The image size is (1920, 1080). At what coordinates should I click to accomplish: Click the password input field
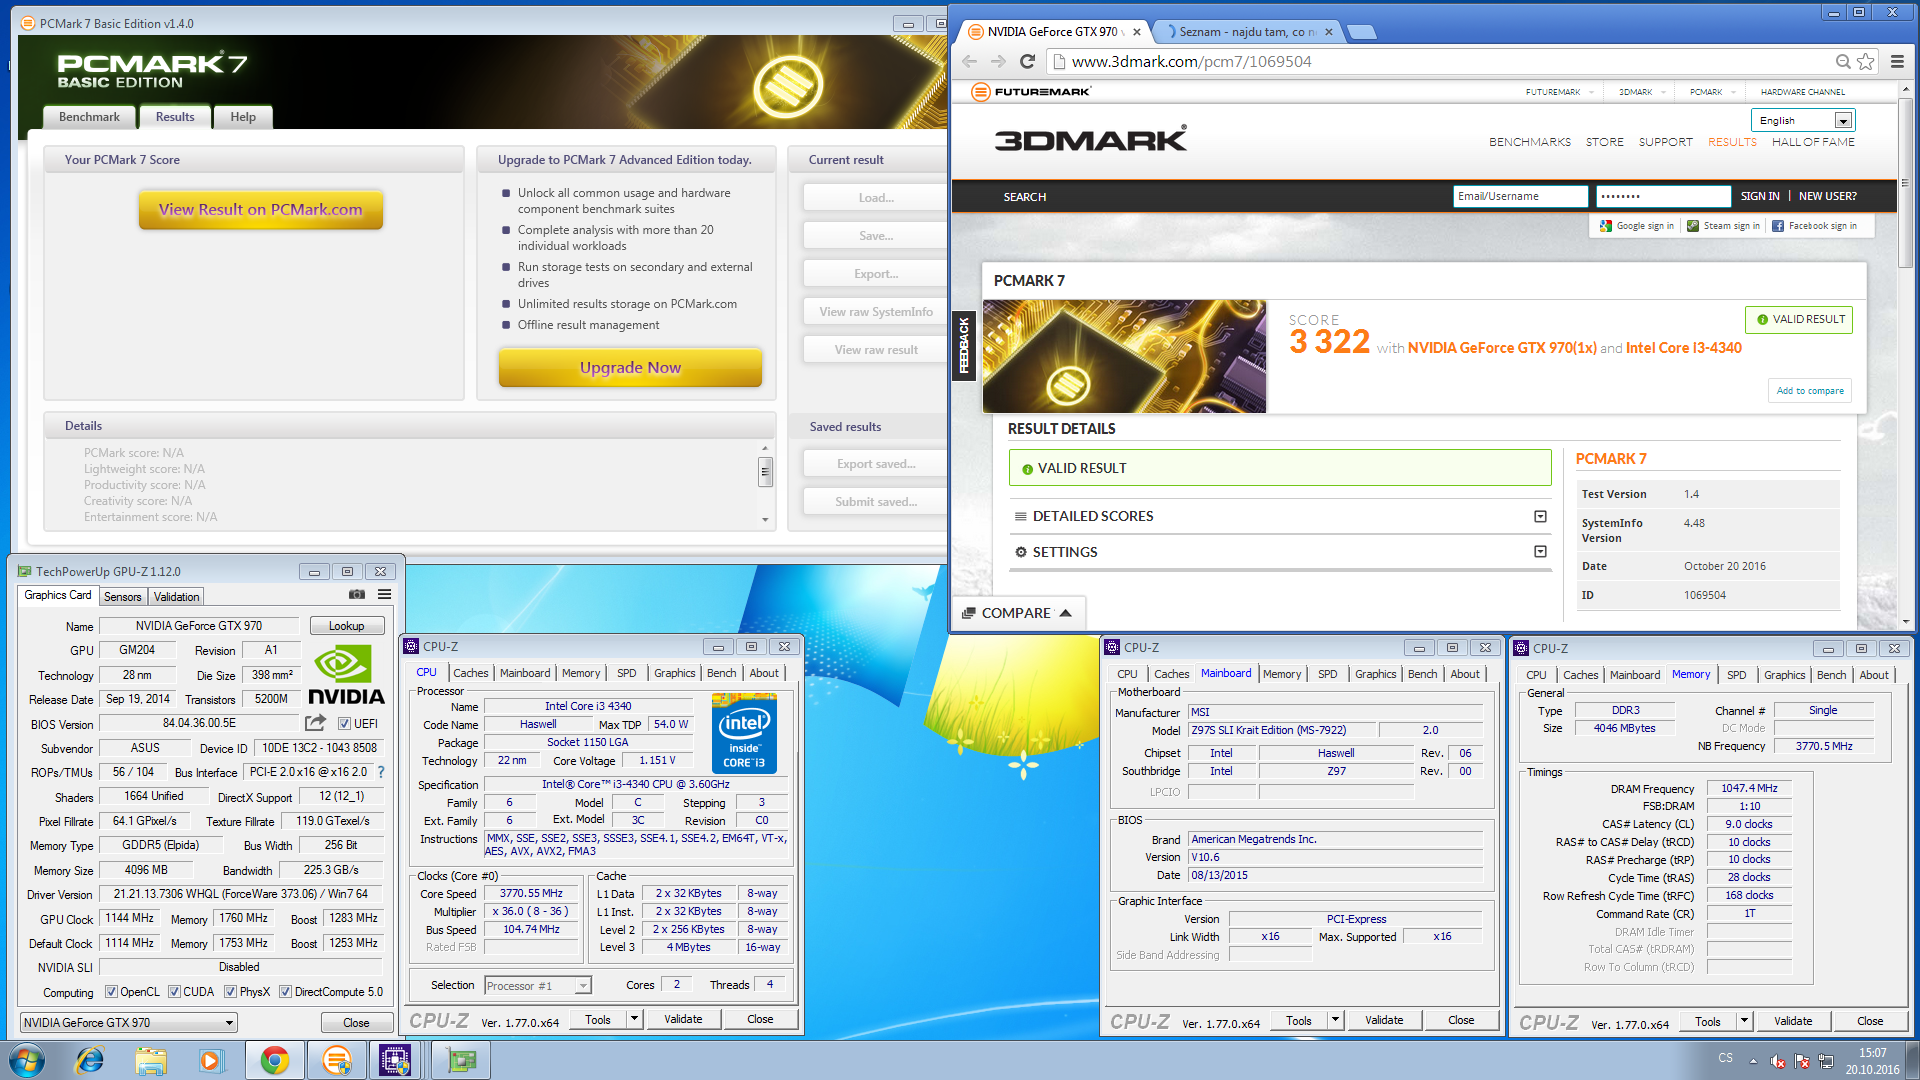point(1663,196)
